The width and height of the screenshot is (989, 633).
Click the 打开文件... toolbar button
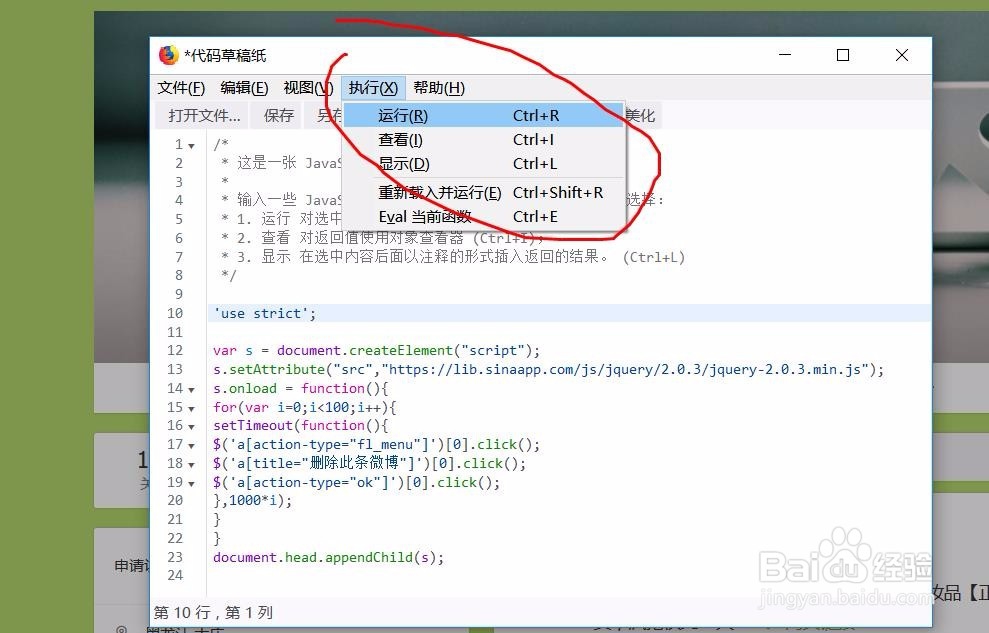pos(204,115)
